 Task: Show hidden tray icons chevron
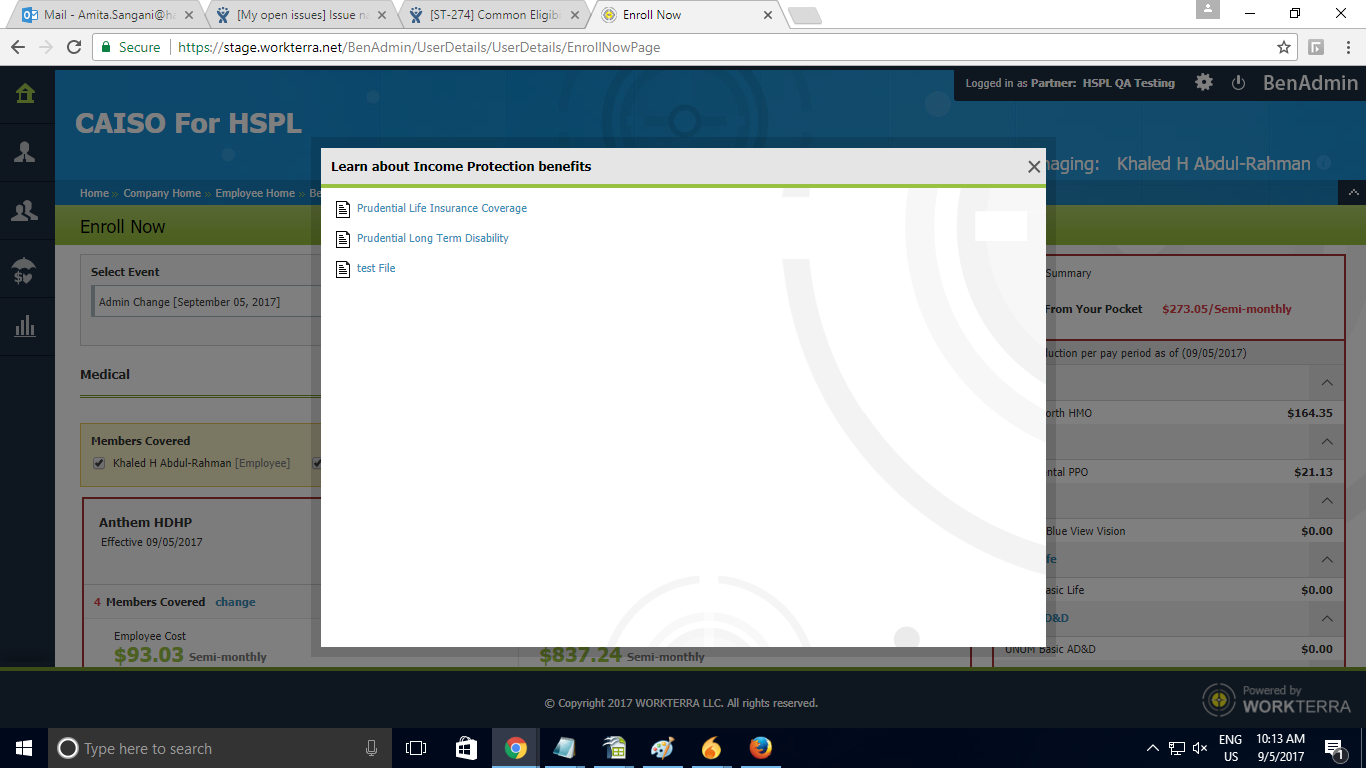(1152, 748)
